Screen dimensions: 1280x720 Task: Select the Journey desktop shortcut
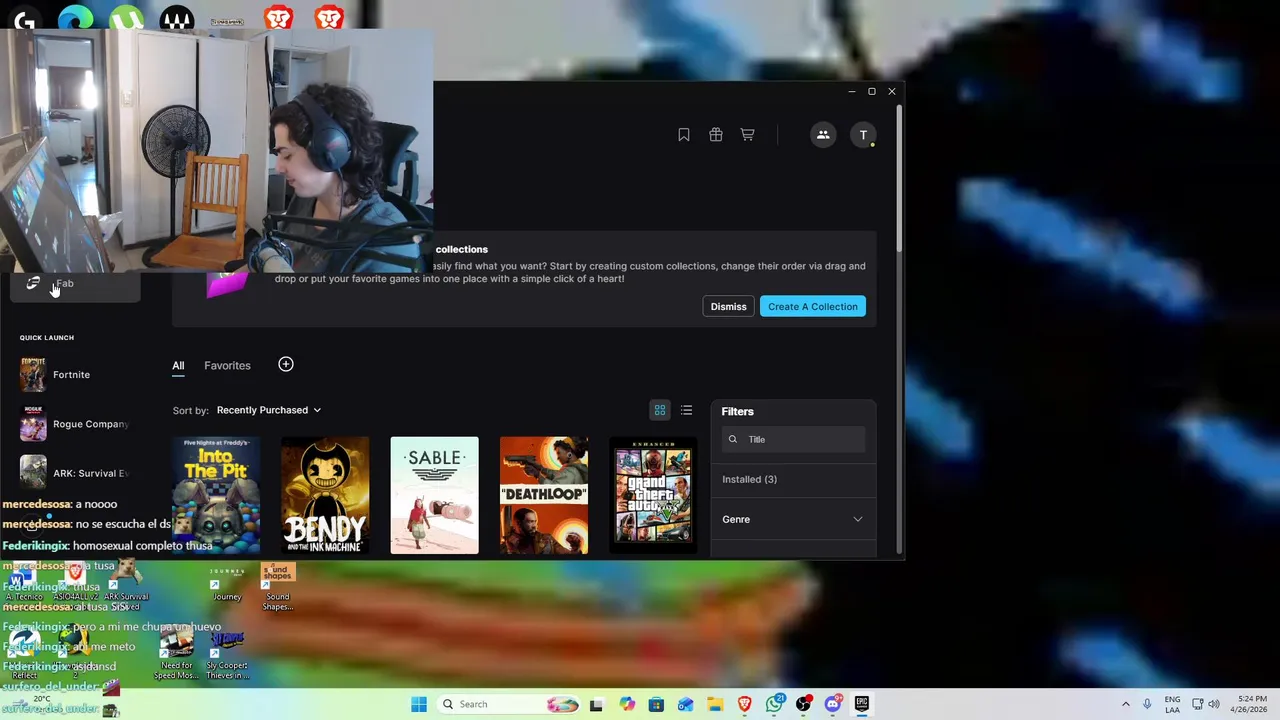(227, 584)
